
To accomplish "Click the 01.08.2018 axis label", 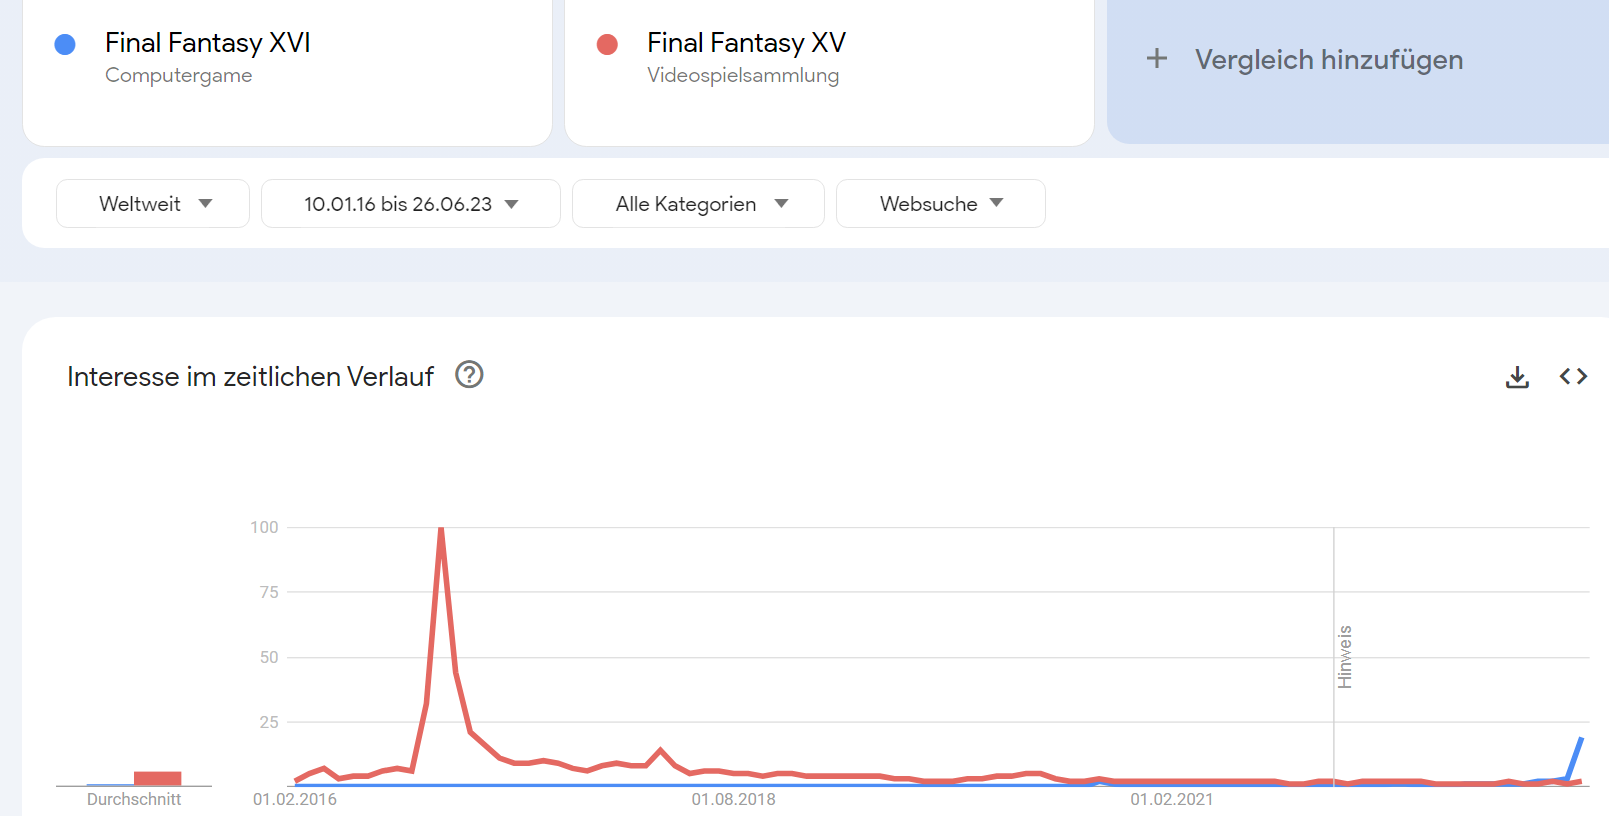I will (733, 800).
